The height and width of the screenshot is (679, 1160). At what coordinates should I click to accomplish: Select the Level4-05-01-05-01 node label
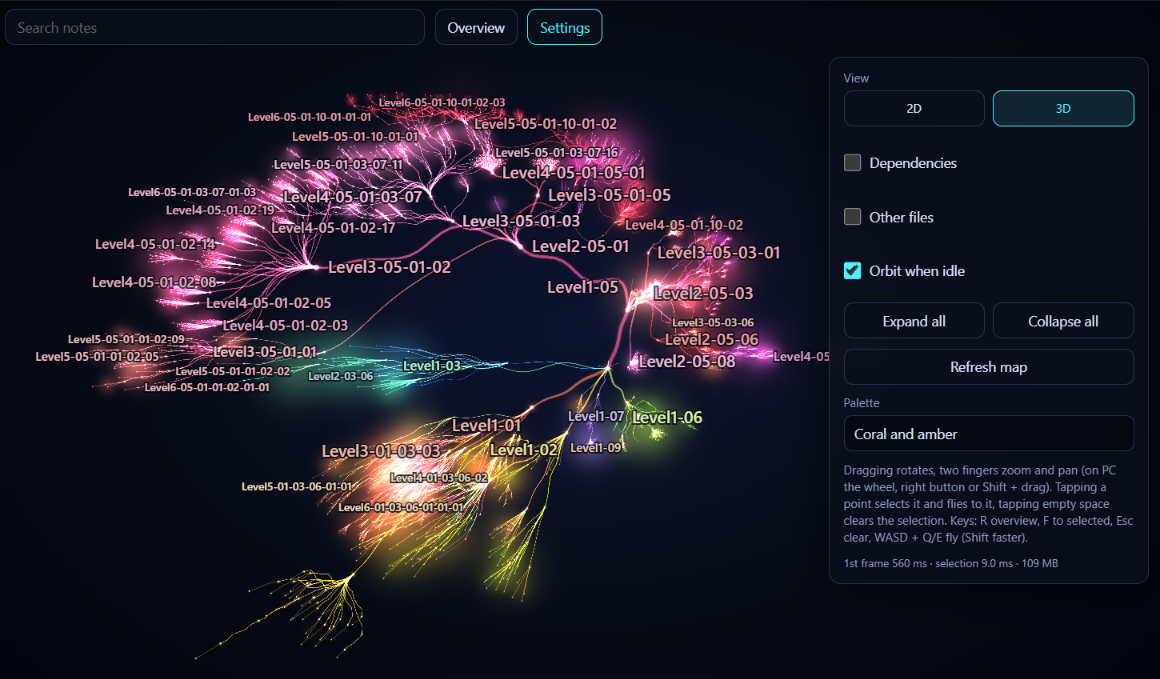(x=573, y=172)
